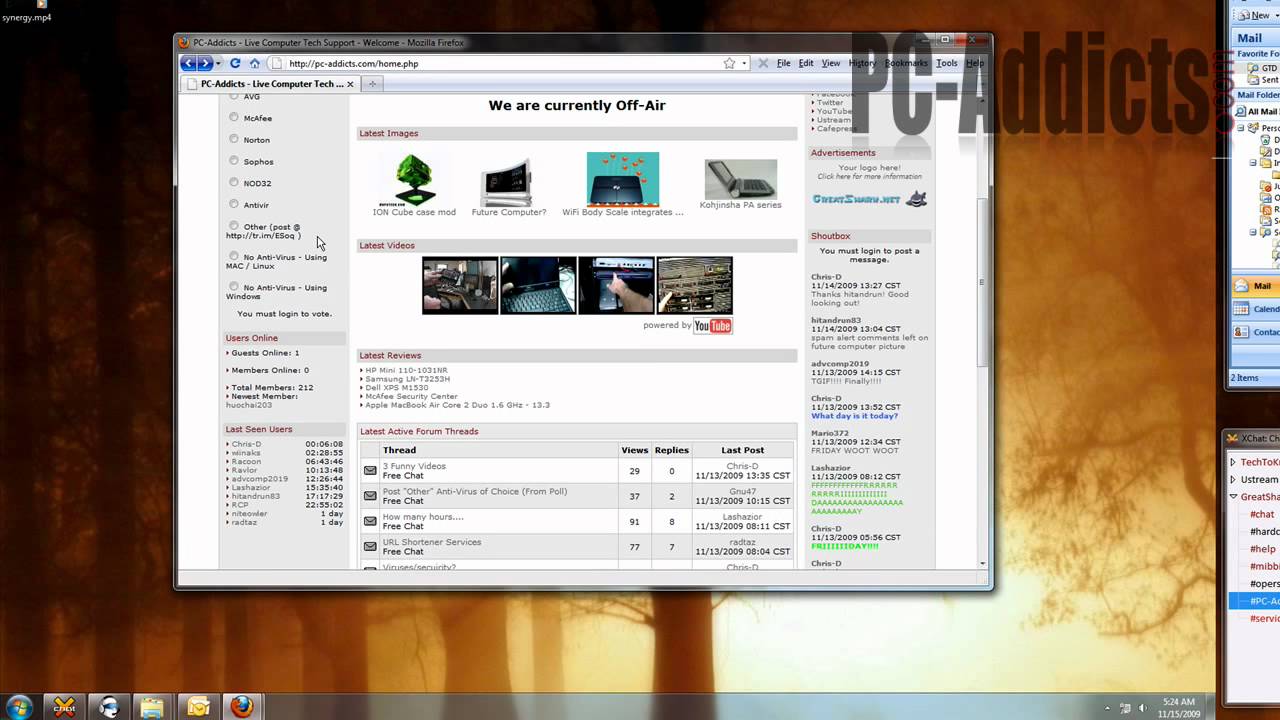Open the Tools menu in Firefox
Viewport: 1280px width, 720px height.
(947, 63)
